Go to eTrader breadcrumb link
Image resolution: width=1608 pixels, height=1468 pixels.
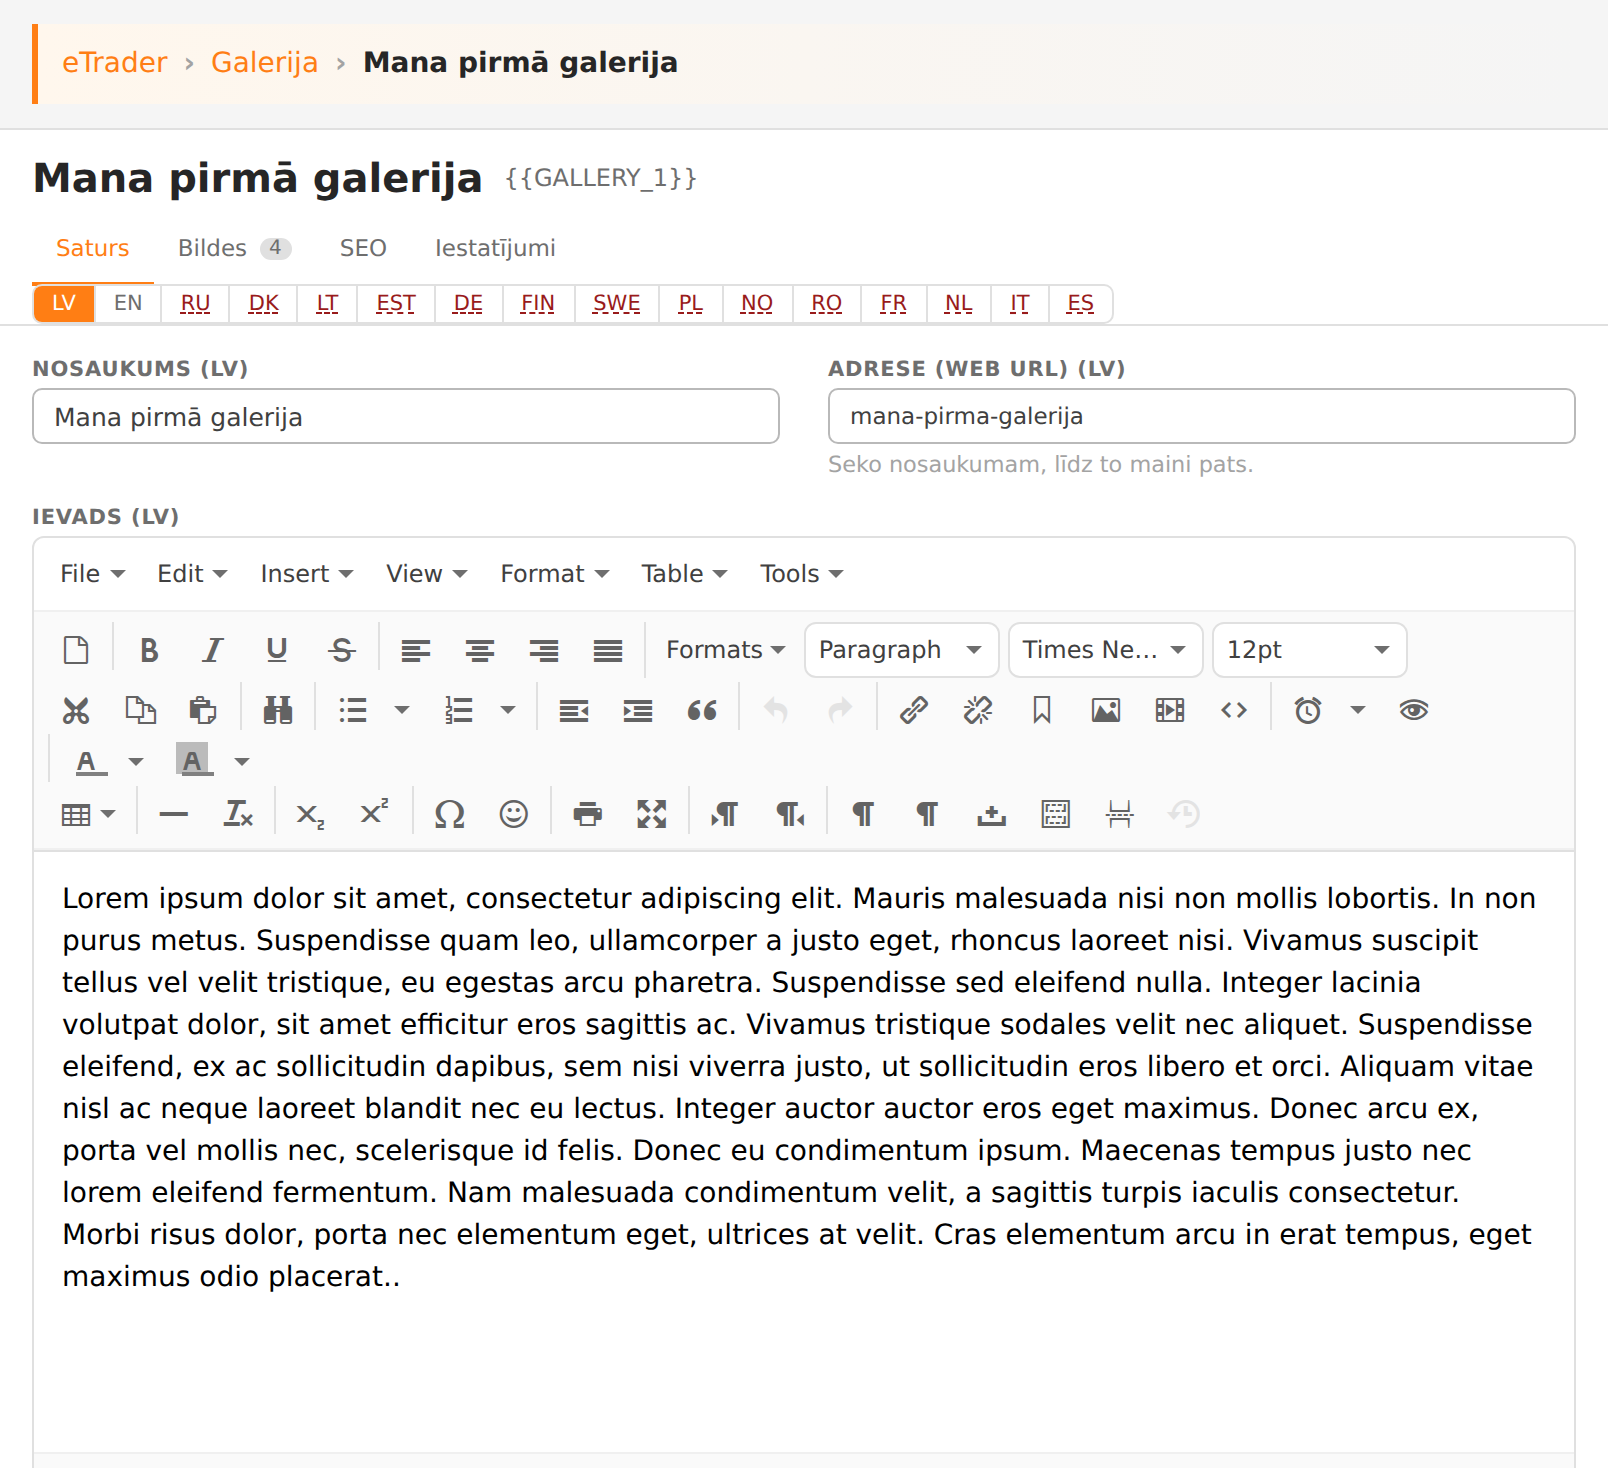(114, 62)
